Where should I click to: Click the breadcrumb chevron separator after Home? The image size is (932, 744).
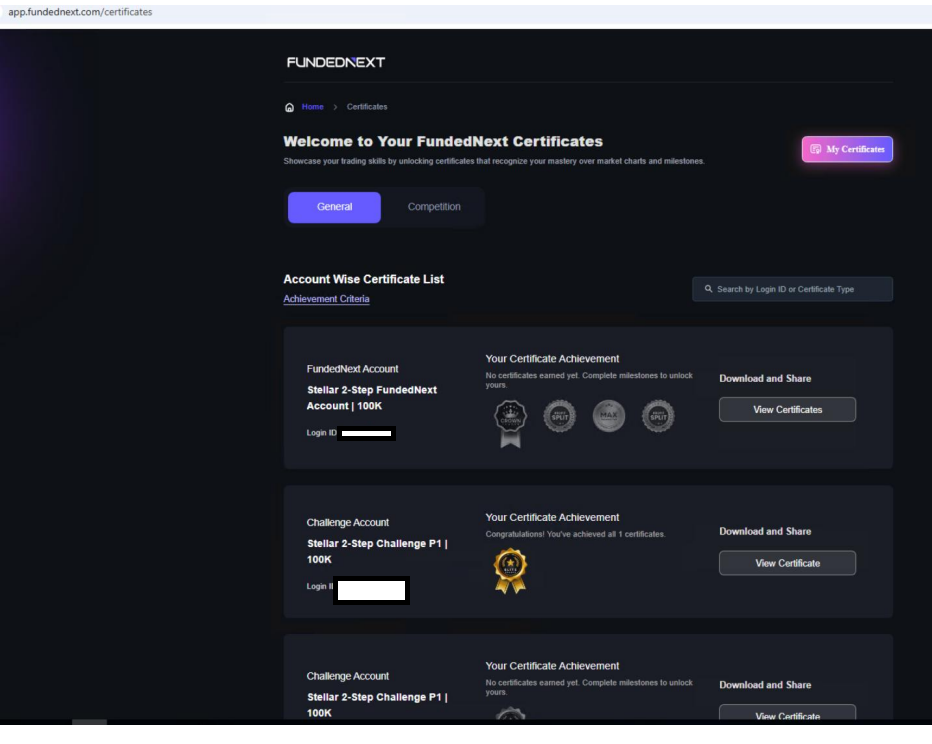pos(335,107)
